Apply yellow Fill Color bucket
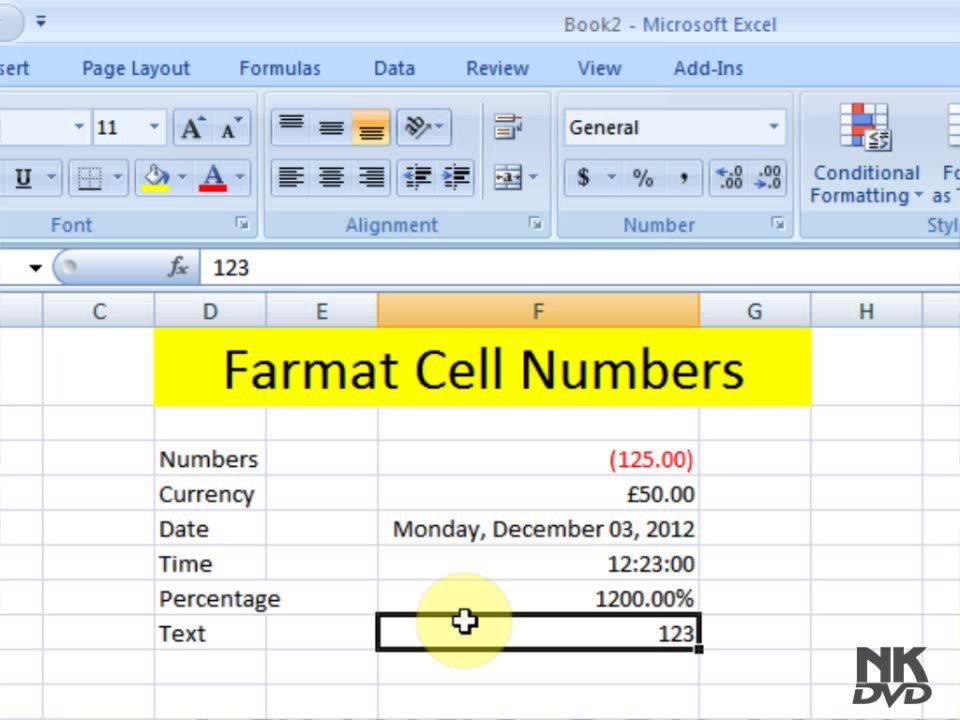The height and width of the screenshot is (720, 960). pos(156,178)
